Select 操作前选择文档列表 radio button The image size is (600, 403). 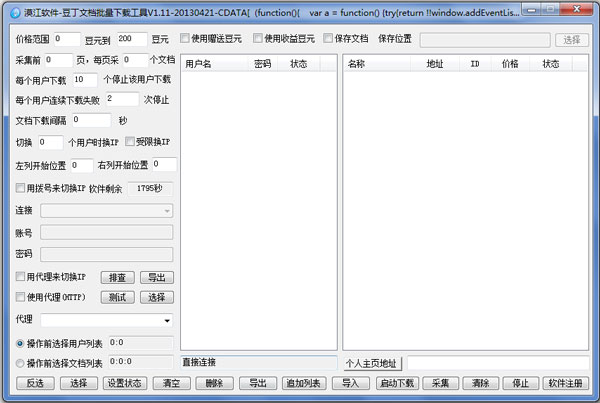pyautogui.click(x=20, y=363)
